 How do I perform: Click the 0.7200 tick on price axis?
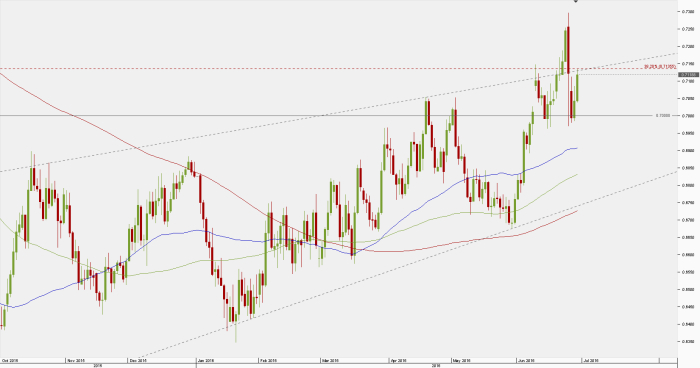pyautogui.click(x=688, y=46)
